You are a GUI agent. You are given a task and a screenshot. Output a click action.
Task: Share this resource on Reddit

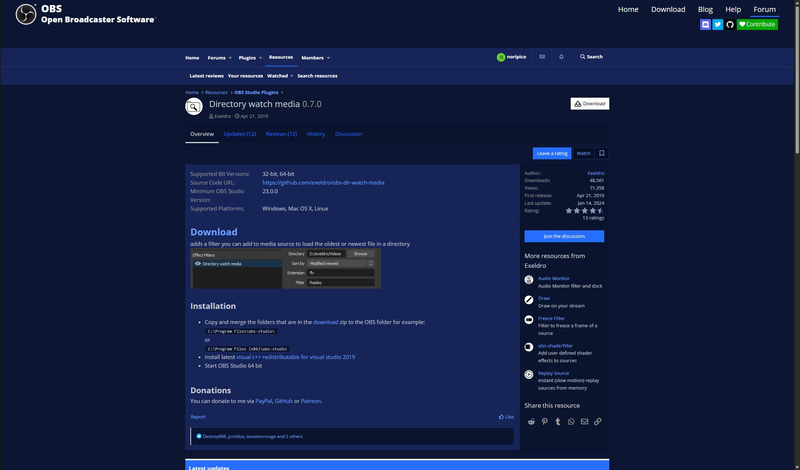tap(531, 422)
